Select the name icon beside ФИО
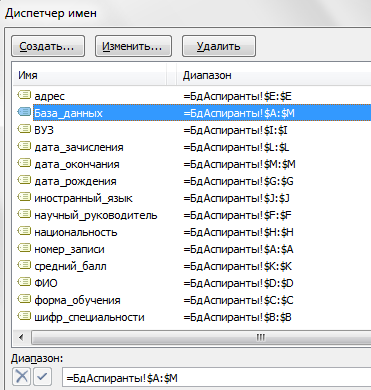The width and height of the screenshot is (371, 390). coord(24,283)
